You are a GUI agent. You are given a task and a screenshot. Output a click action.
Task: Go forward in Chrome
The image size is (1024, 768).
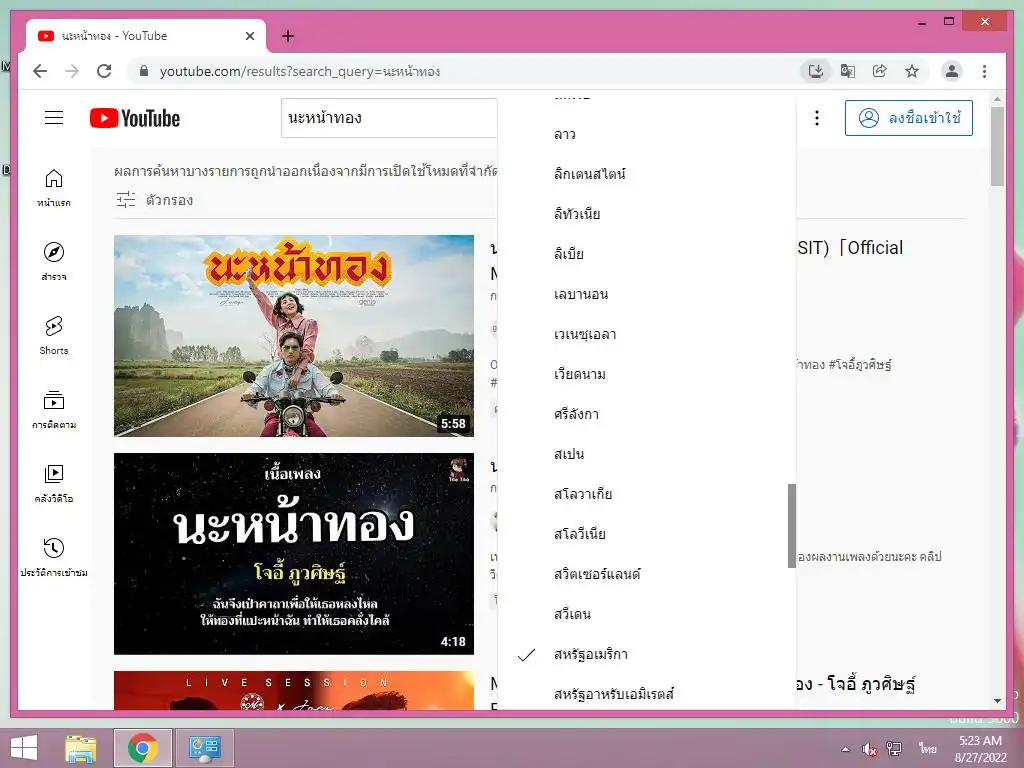(72, 71)
